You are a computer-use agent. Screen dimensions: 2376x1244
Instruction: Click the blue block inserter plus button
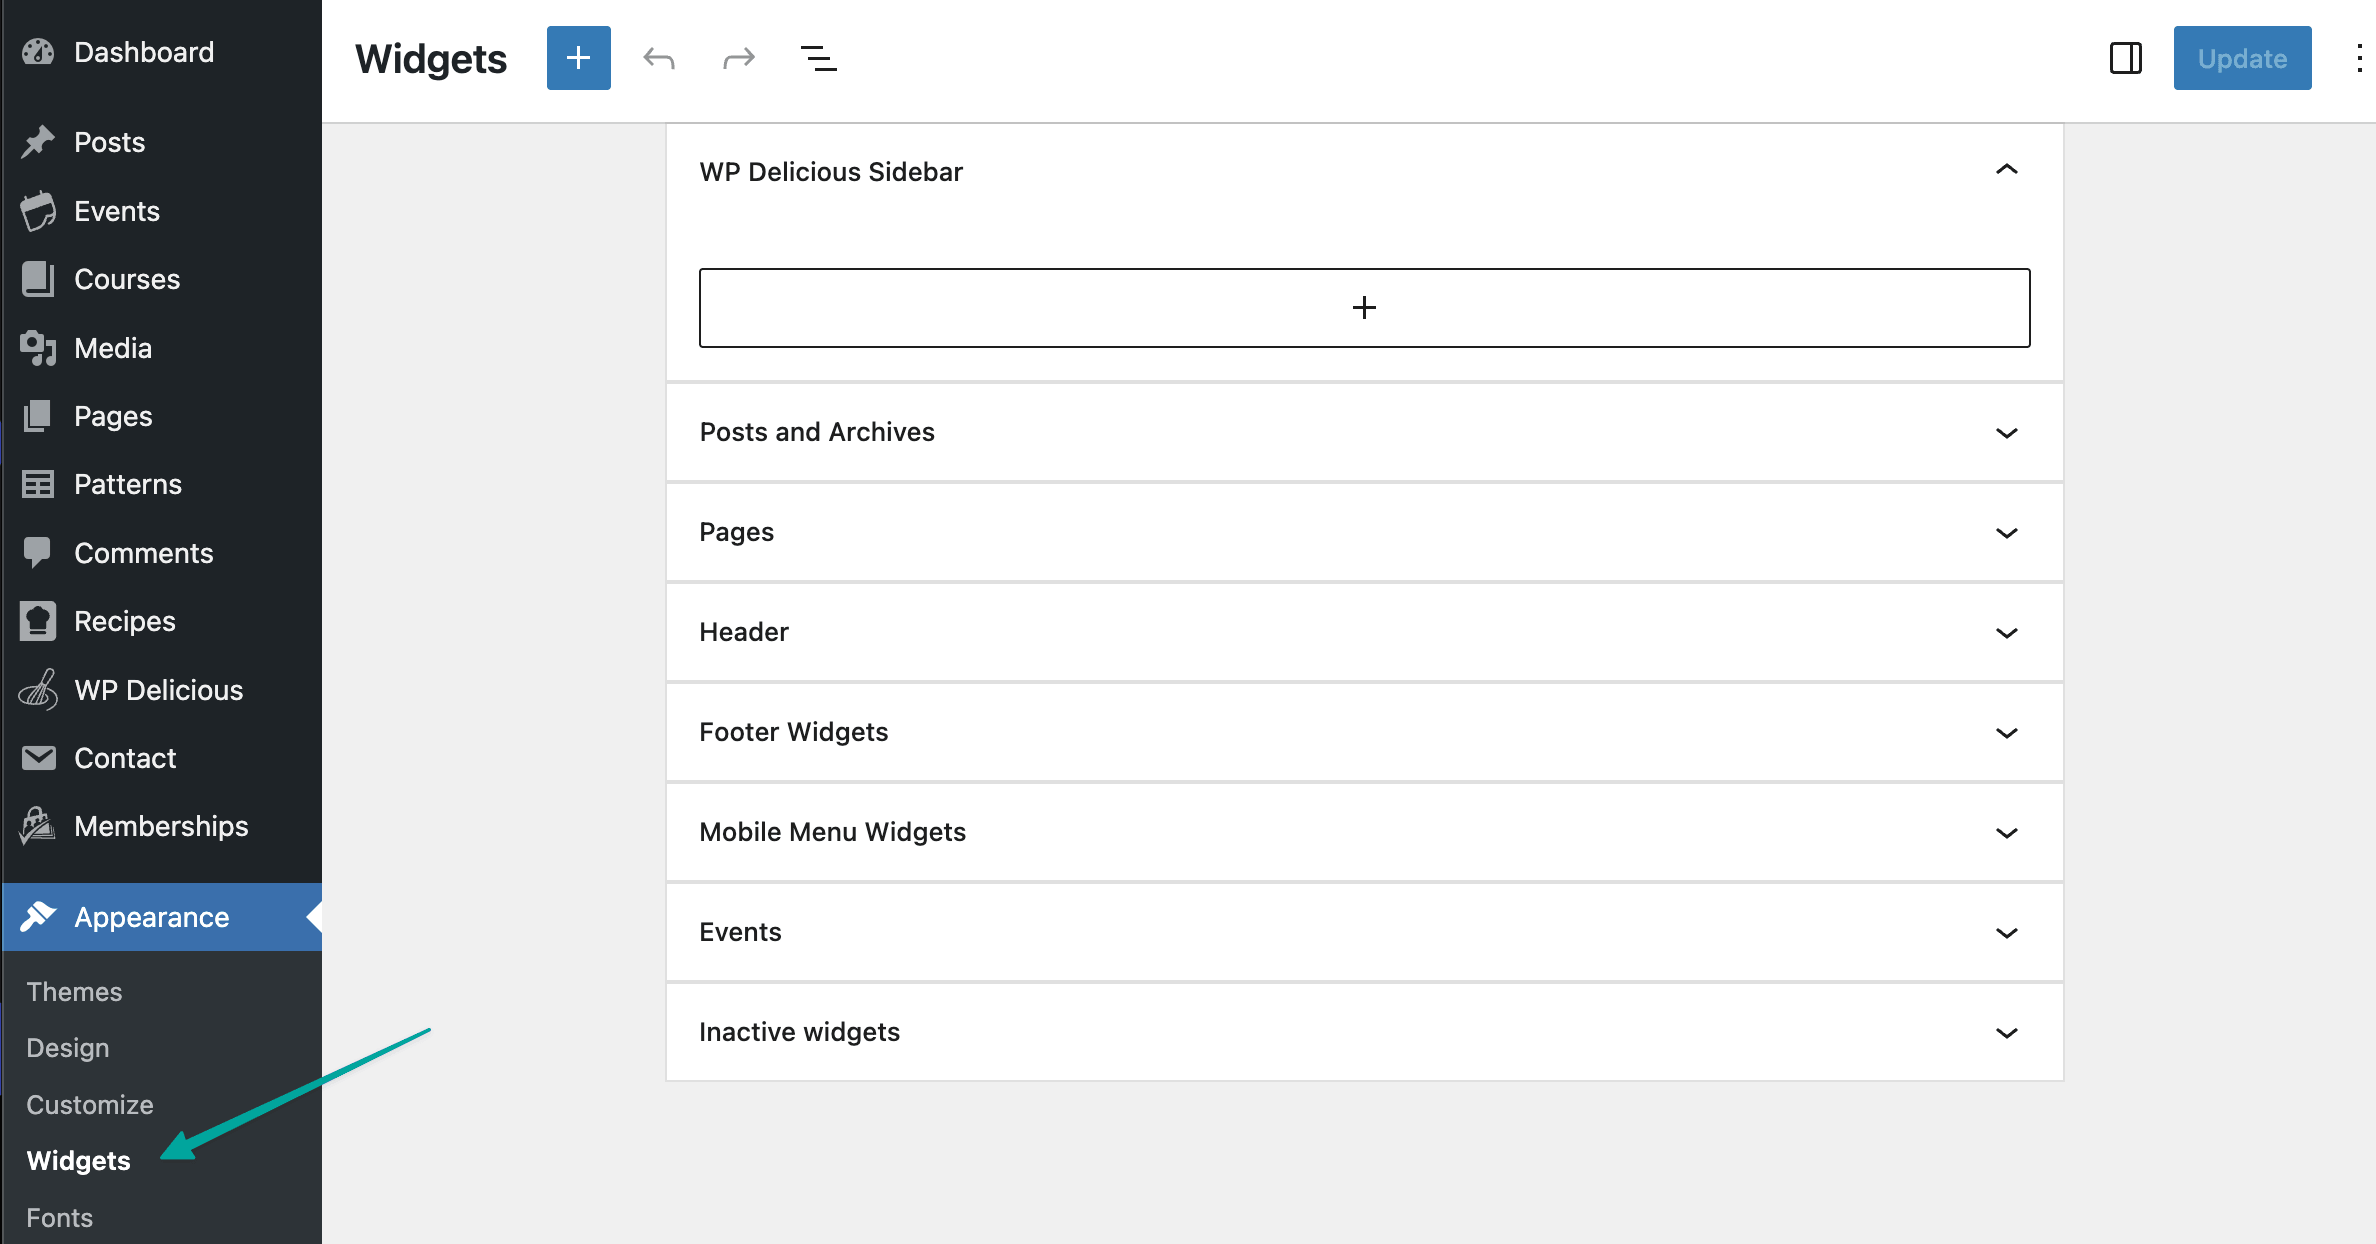[578, 58]
